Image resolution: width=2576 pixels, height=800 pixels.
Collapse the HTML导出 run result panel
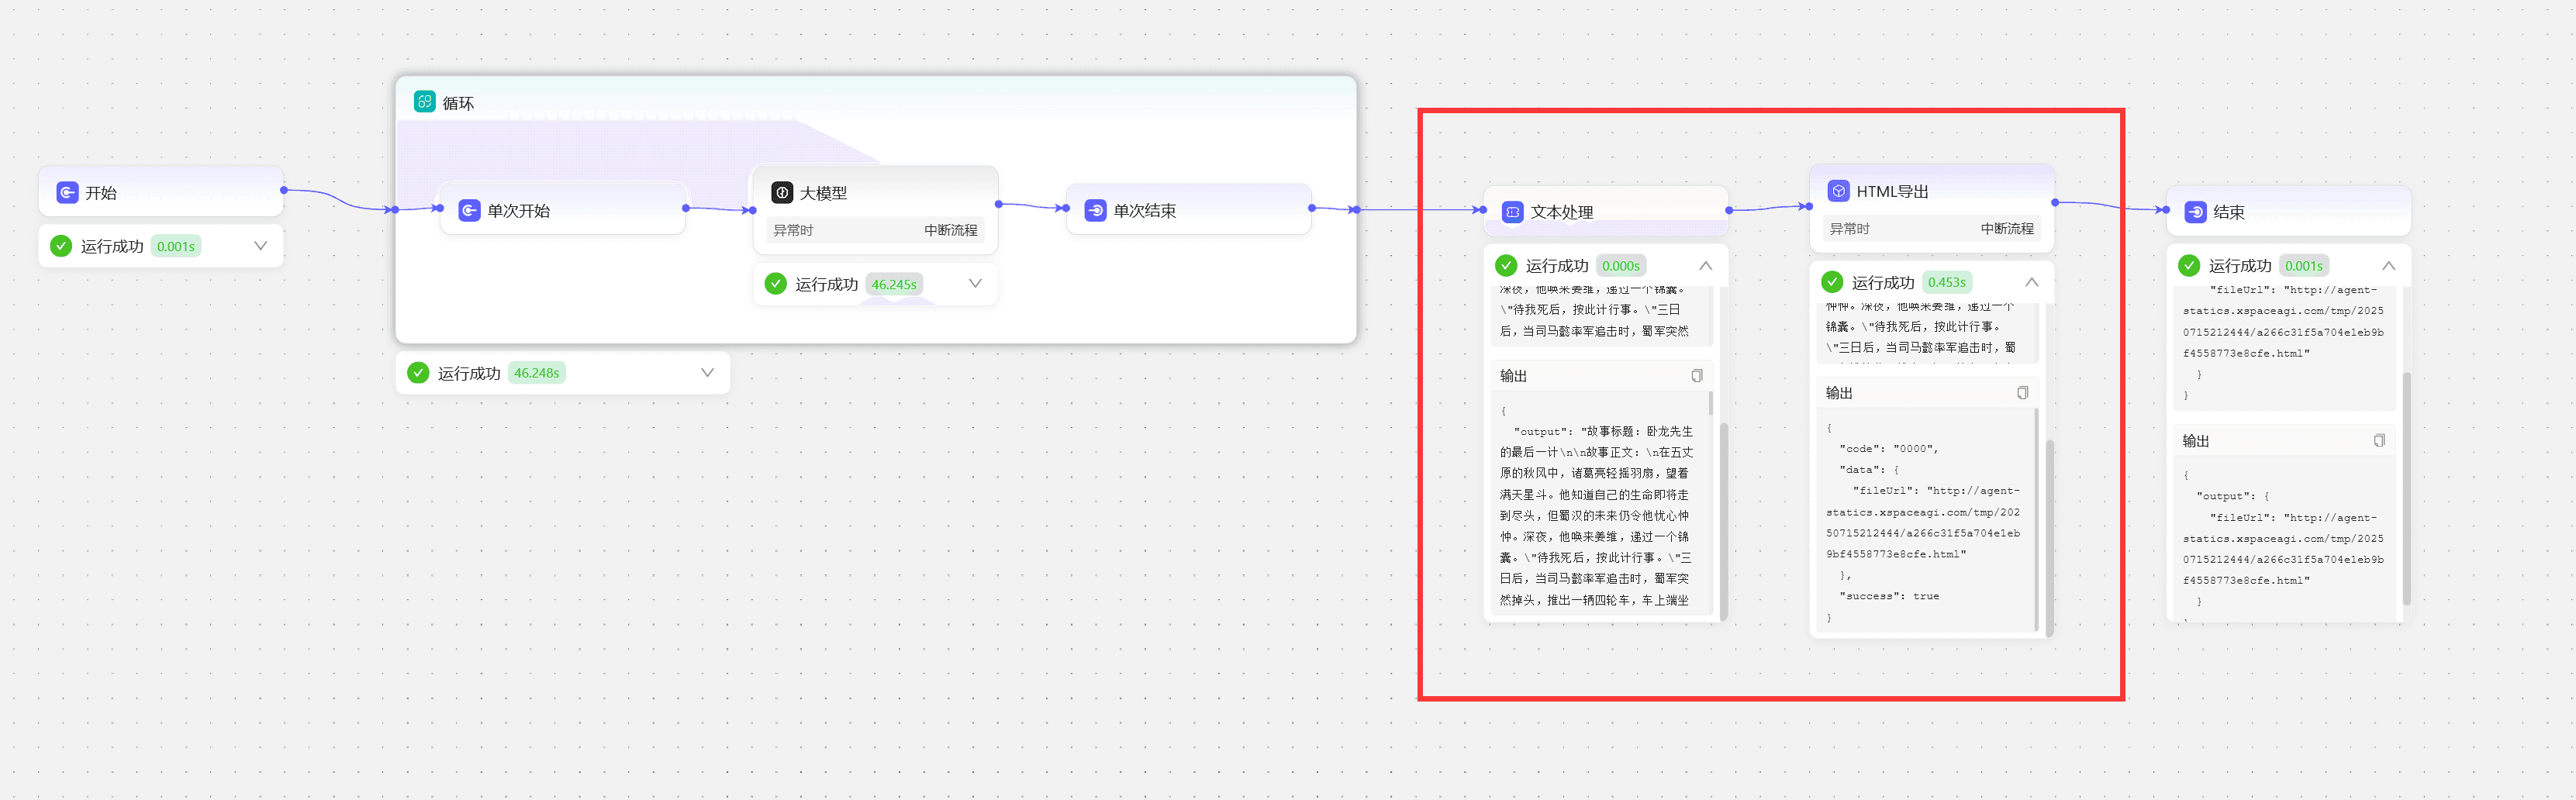coord(2032,282)
